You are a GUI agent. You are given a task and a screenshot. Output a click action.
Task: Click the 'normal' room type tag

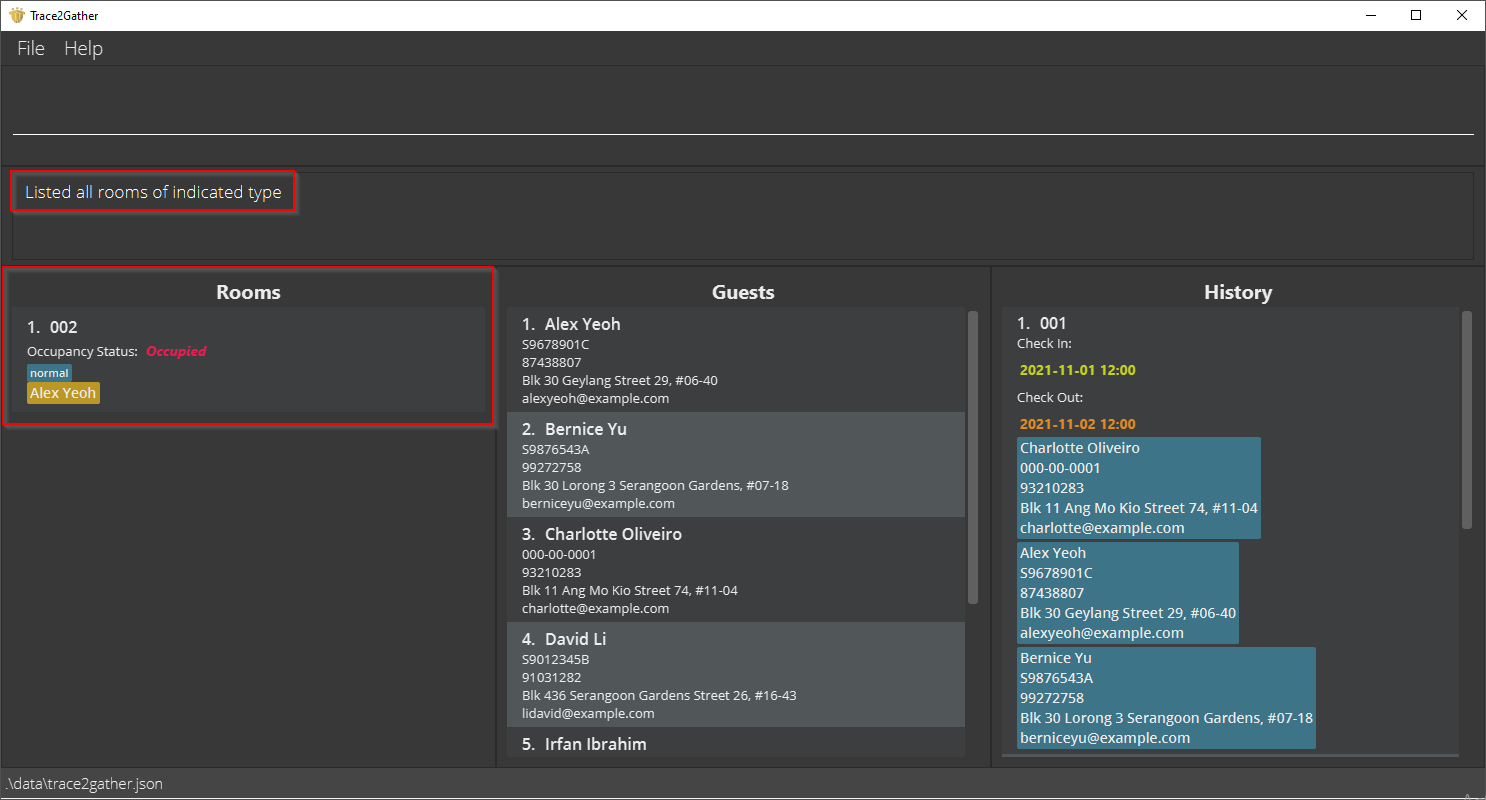pos(49,373)
